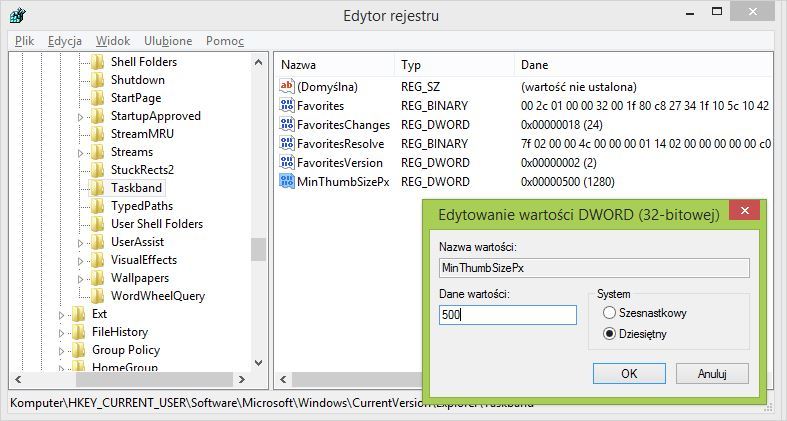The width and height of the screenshot is (787, 421).
Task: Click the Wallpapers folder icon
Action: point(97,278)
